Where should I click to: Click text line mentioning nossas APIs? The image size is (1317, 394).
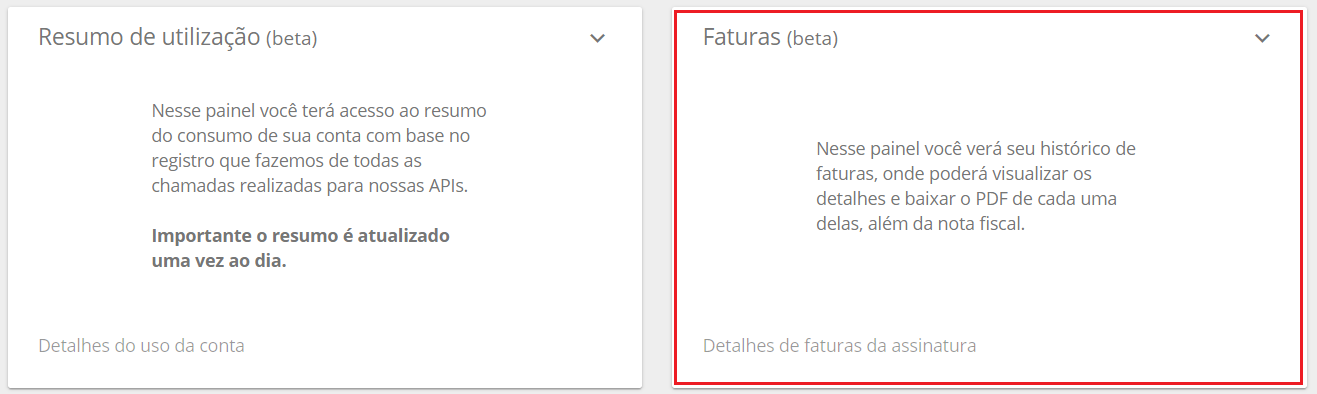tap(310, 186)
